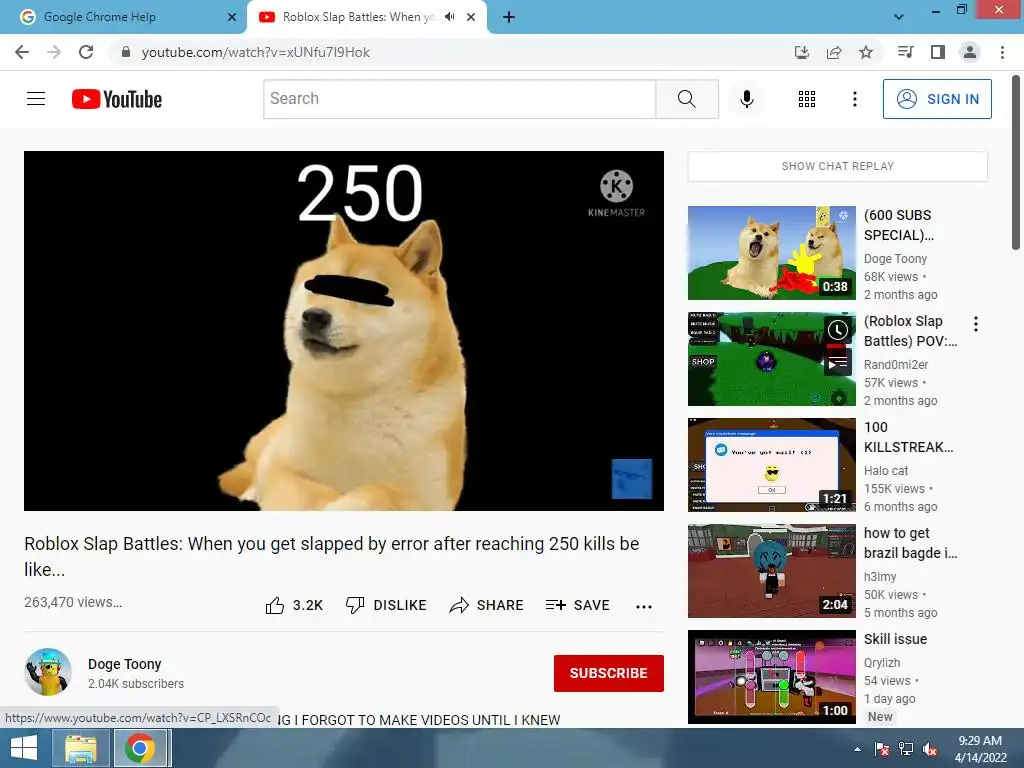
Task: Play the brazil badge thumbnail
Action: 771,571
